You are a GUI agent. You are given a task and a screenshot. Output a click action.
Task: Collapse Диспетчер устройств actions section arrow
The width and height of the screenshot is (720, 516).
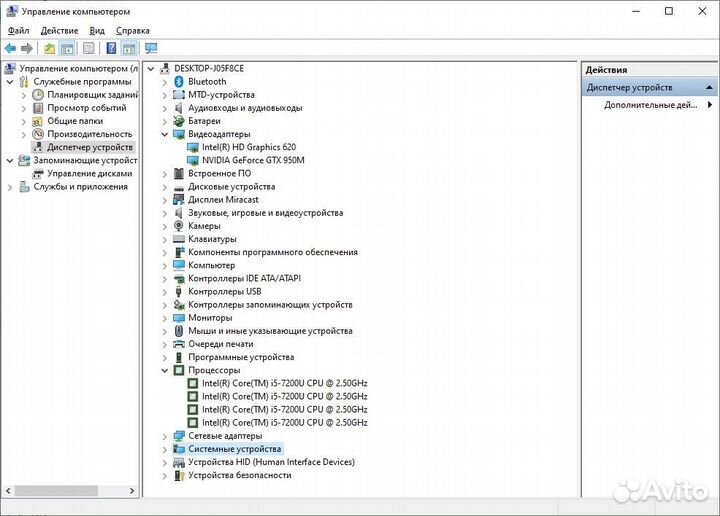tap(709, 87)
